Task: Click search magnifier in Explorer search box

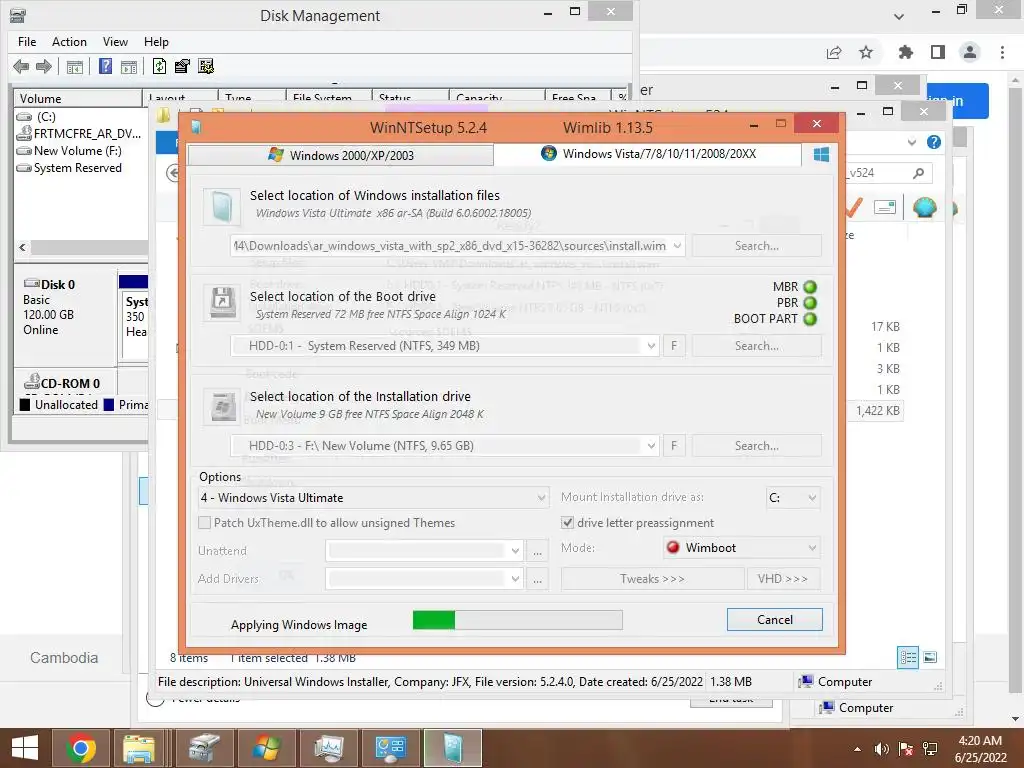Action: pyautogui.click(x=919, y=173)
